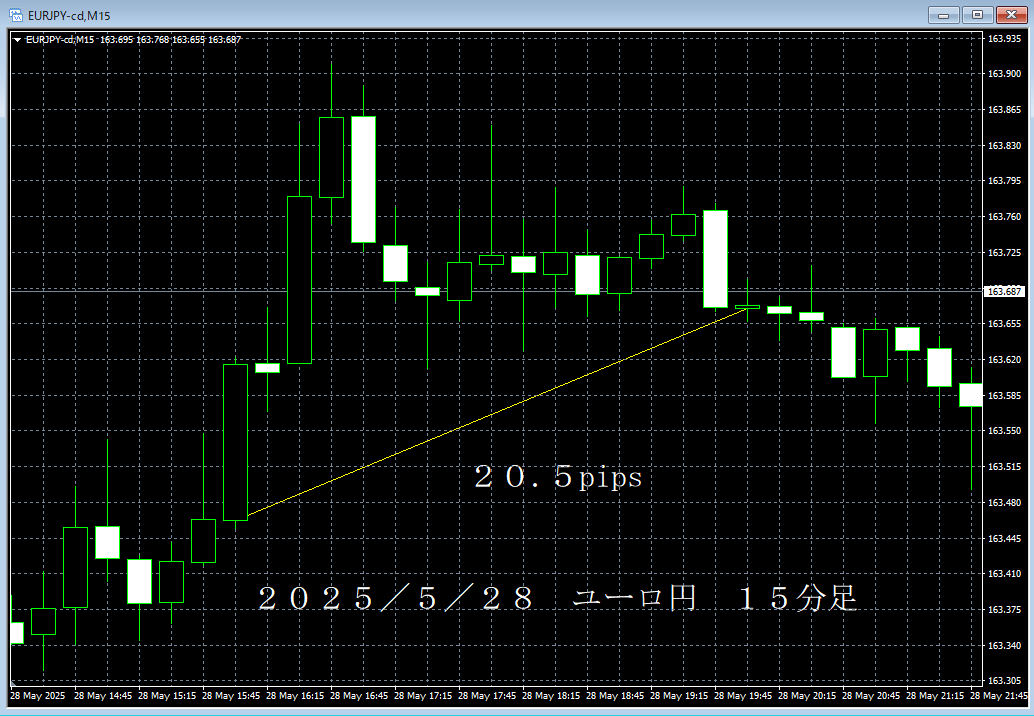Viewport: 1034px width, 716px height.
Task: Select the 20.5pips text label
Action: 558,478
